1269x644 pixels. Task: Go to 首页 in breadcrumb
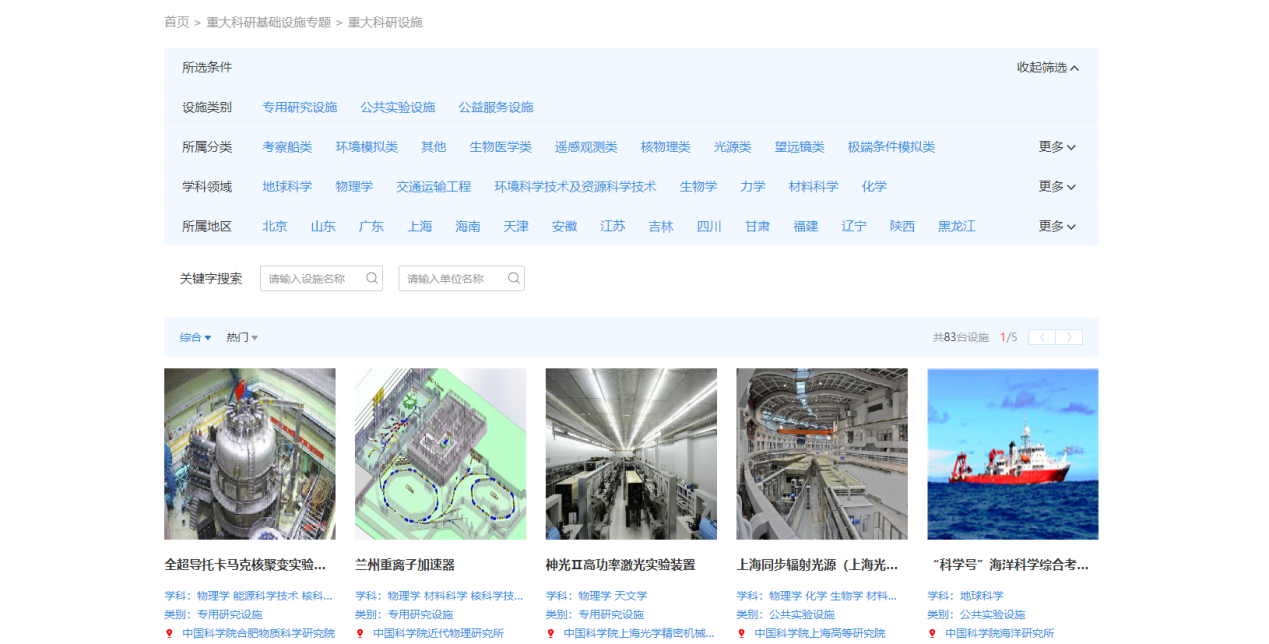point(177,22)
